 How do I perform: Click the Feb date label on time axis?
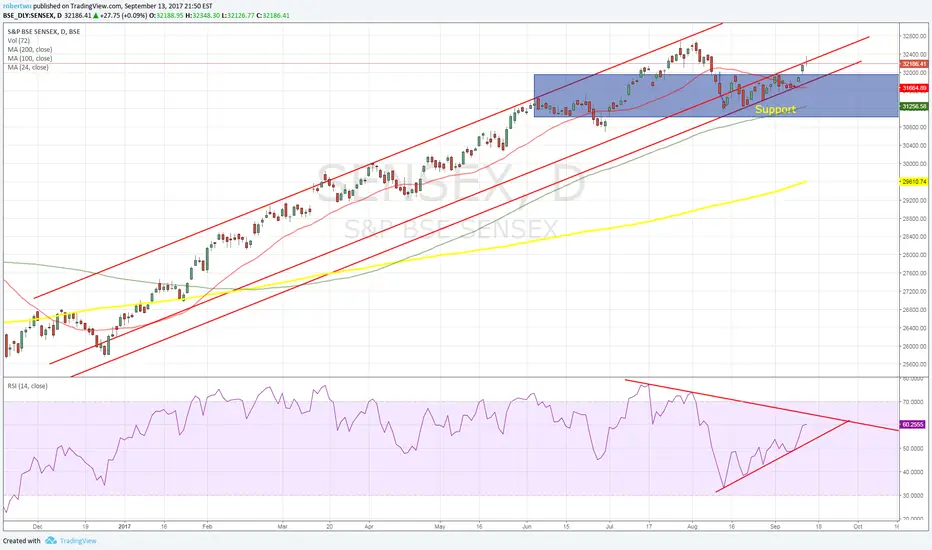click(x=207, y=526)
